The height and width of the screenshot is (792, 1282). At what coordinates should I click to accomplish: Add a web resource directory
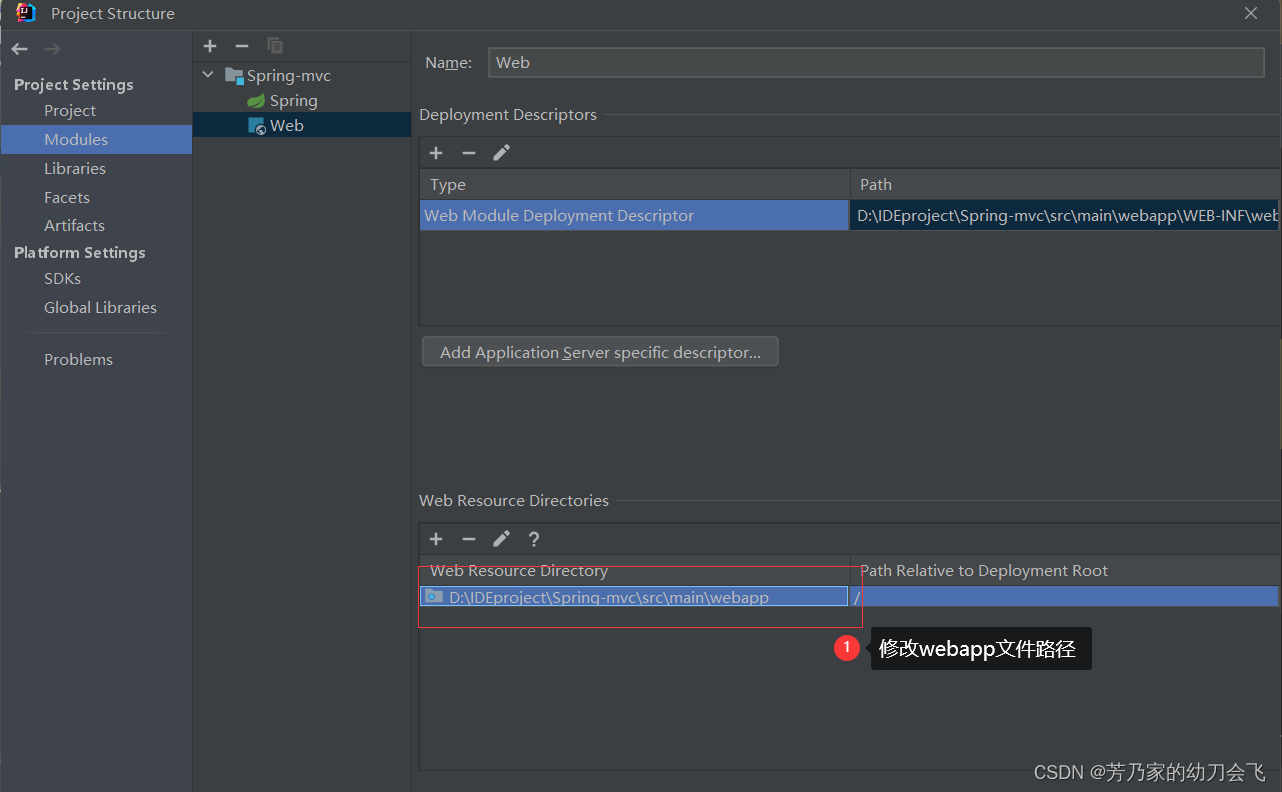click(436, 539)
